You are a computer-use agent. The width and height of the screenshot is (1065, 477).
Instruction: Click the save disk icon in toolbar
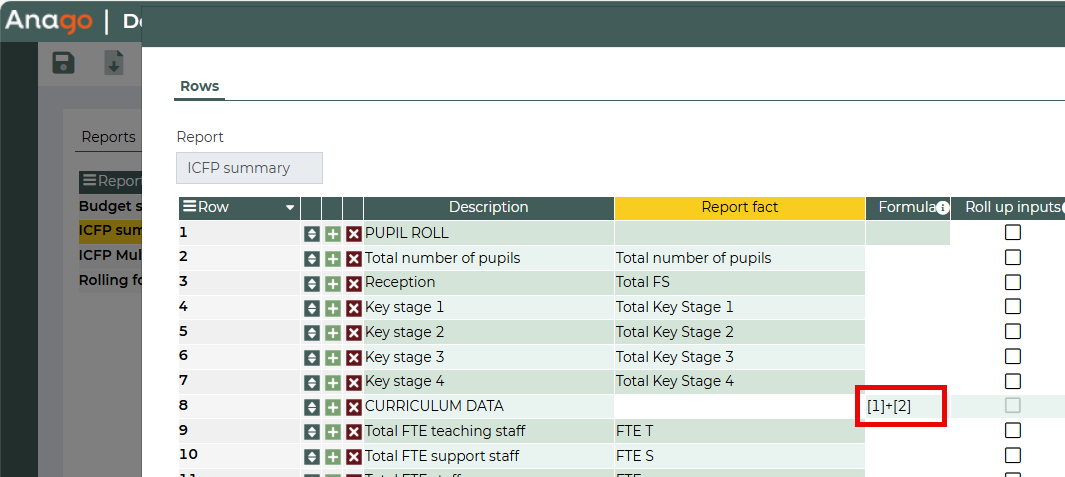[x=64, y=63]
